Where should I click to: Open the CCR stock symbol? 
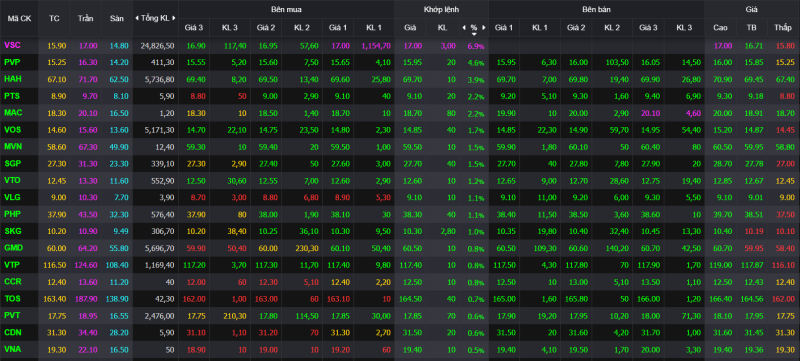(12, 281)
